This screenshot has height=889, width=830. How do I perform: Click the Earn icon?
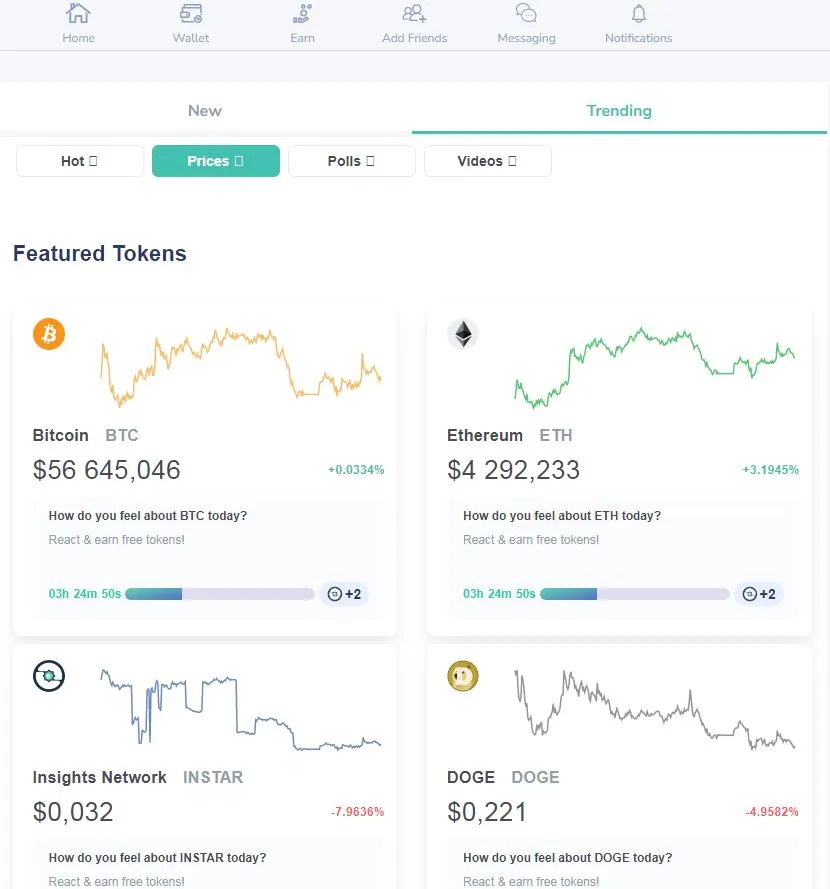(302, 13)
